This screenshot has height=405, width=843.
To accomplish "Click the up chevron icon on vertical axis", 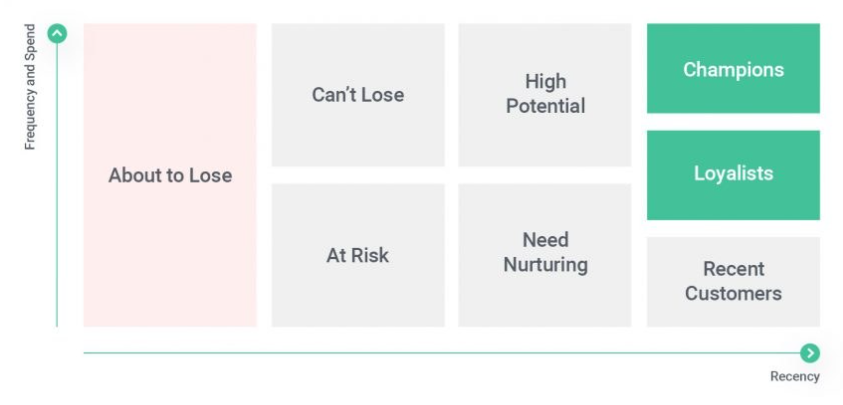I will (57, 34).
